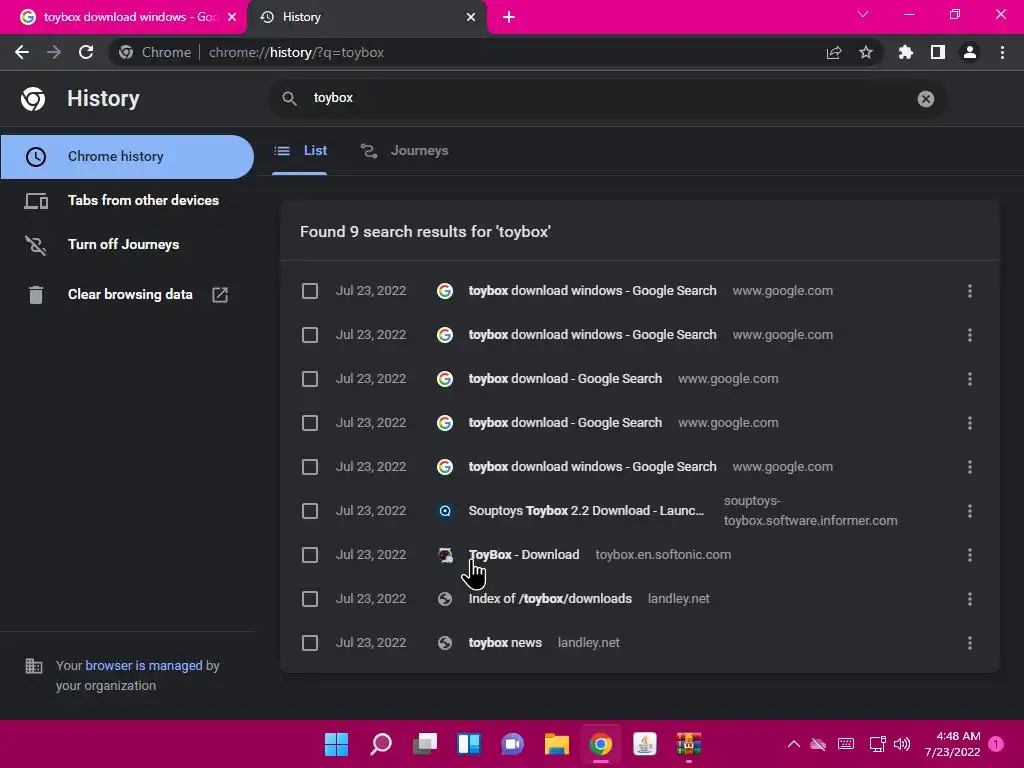The image size is (1024, 768).
Task: Open the browser is managed link
Action: [144, 665]
